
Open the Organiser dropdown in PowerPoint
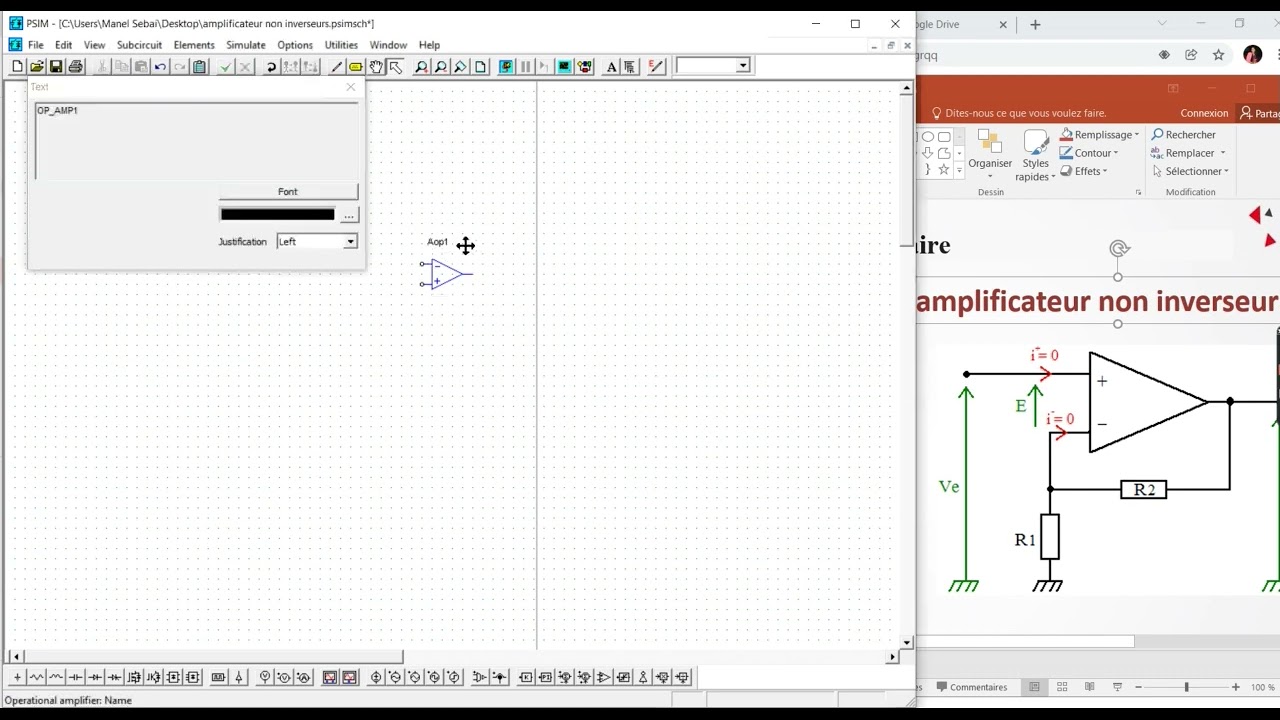click(990, 153)
